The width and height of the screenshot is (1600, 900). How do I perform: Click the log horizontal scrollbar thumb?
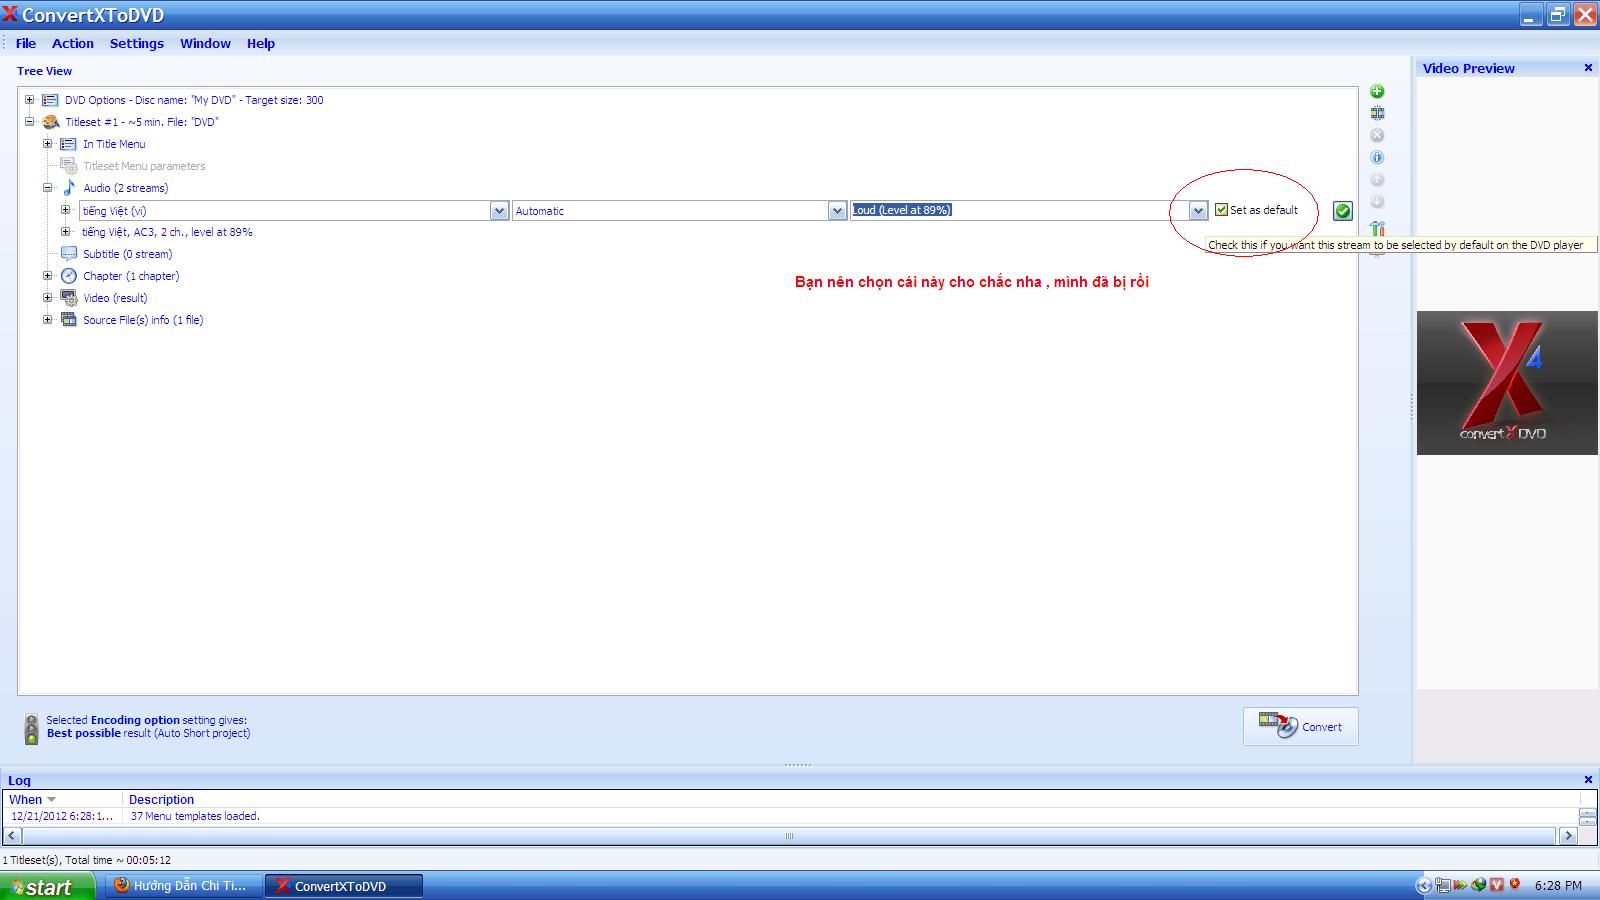789,836
